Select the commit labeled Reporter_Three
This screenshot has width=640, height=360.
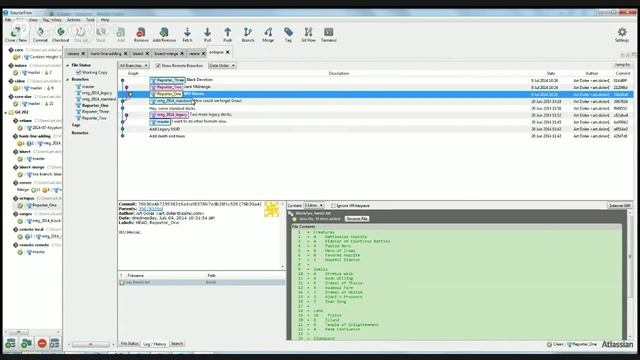375,80
